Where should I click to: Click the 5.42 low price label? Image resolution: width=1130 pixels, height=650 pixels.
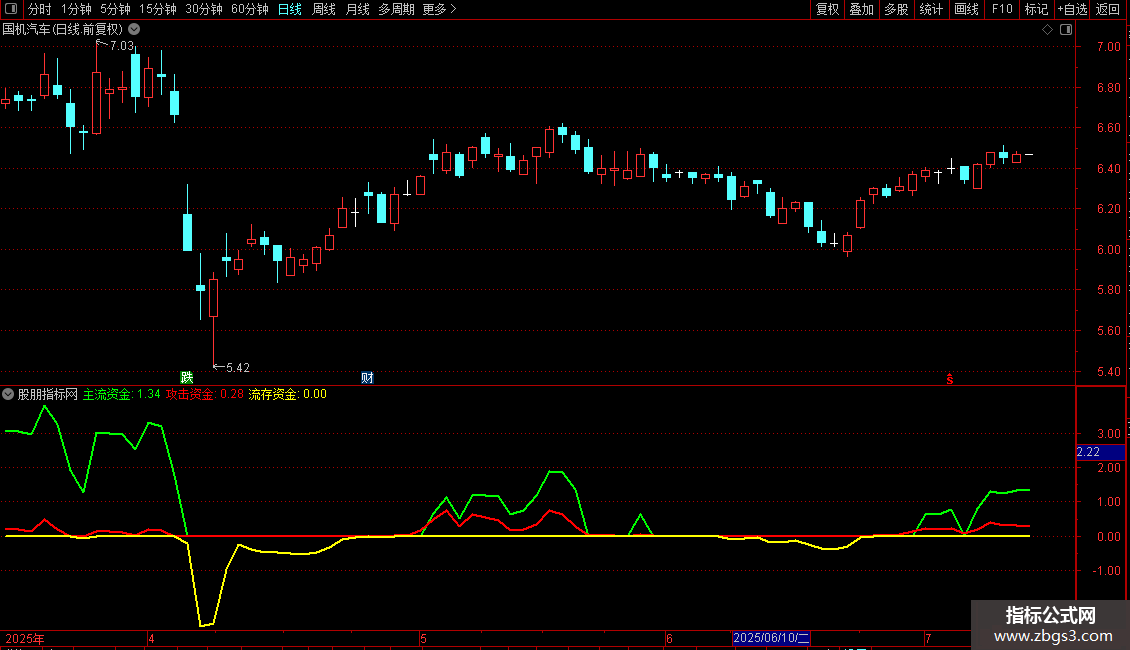tap(238, 368)
